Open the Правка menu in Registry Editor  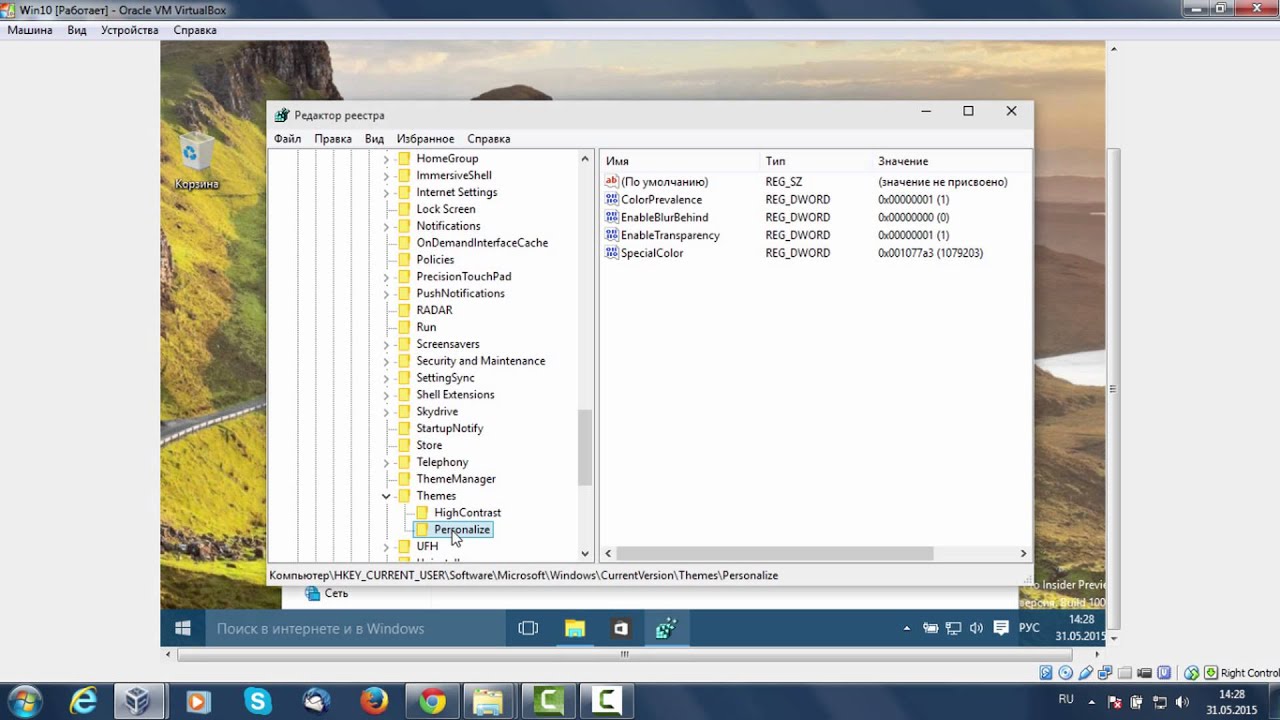(333, 139)
